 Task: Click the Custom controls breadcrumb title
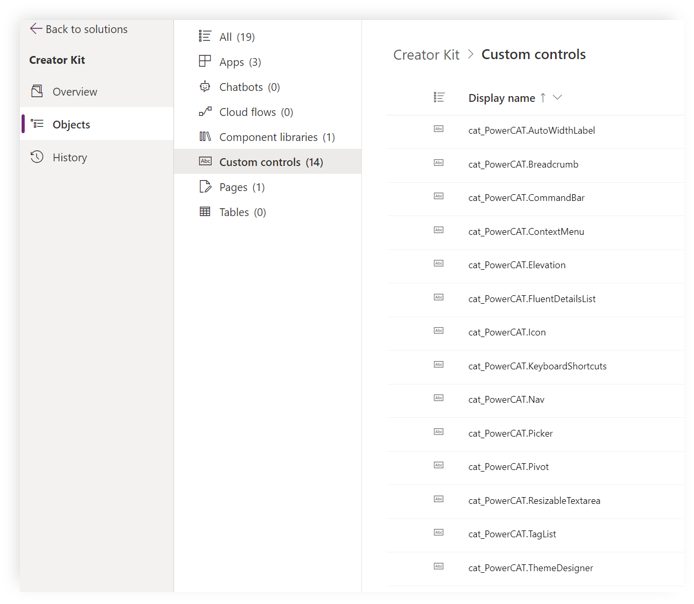pos(533,54)
